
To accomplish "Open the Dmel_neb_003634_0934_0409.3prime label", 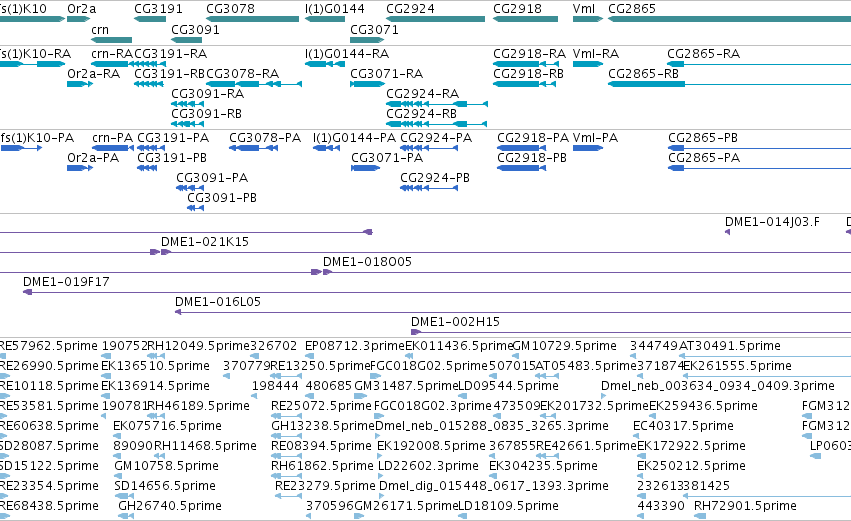I will (x=717, y=386).
